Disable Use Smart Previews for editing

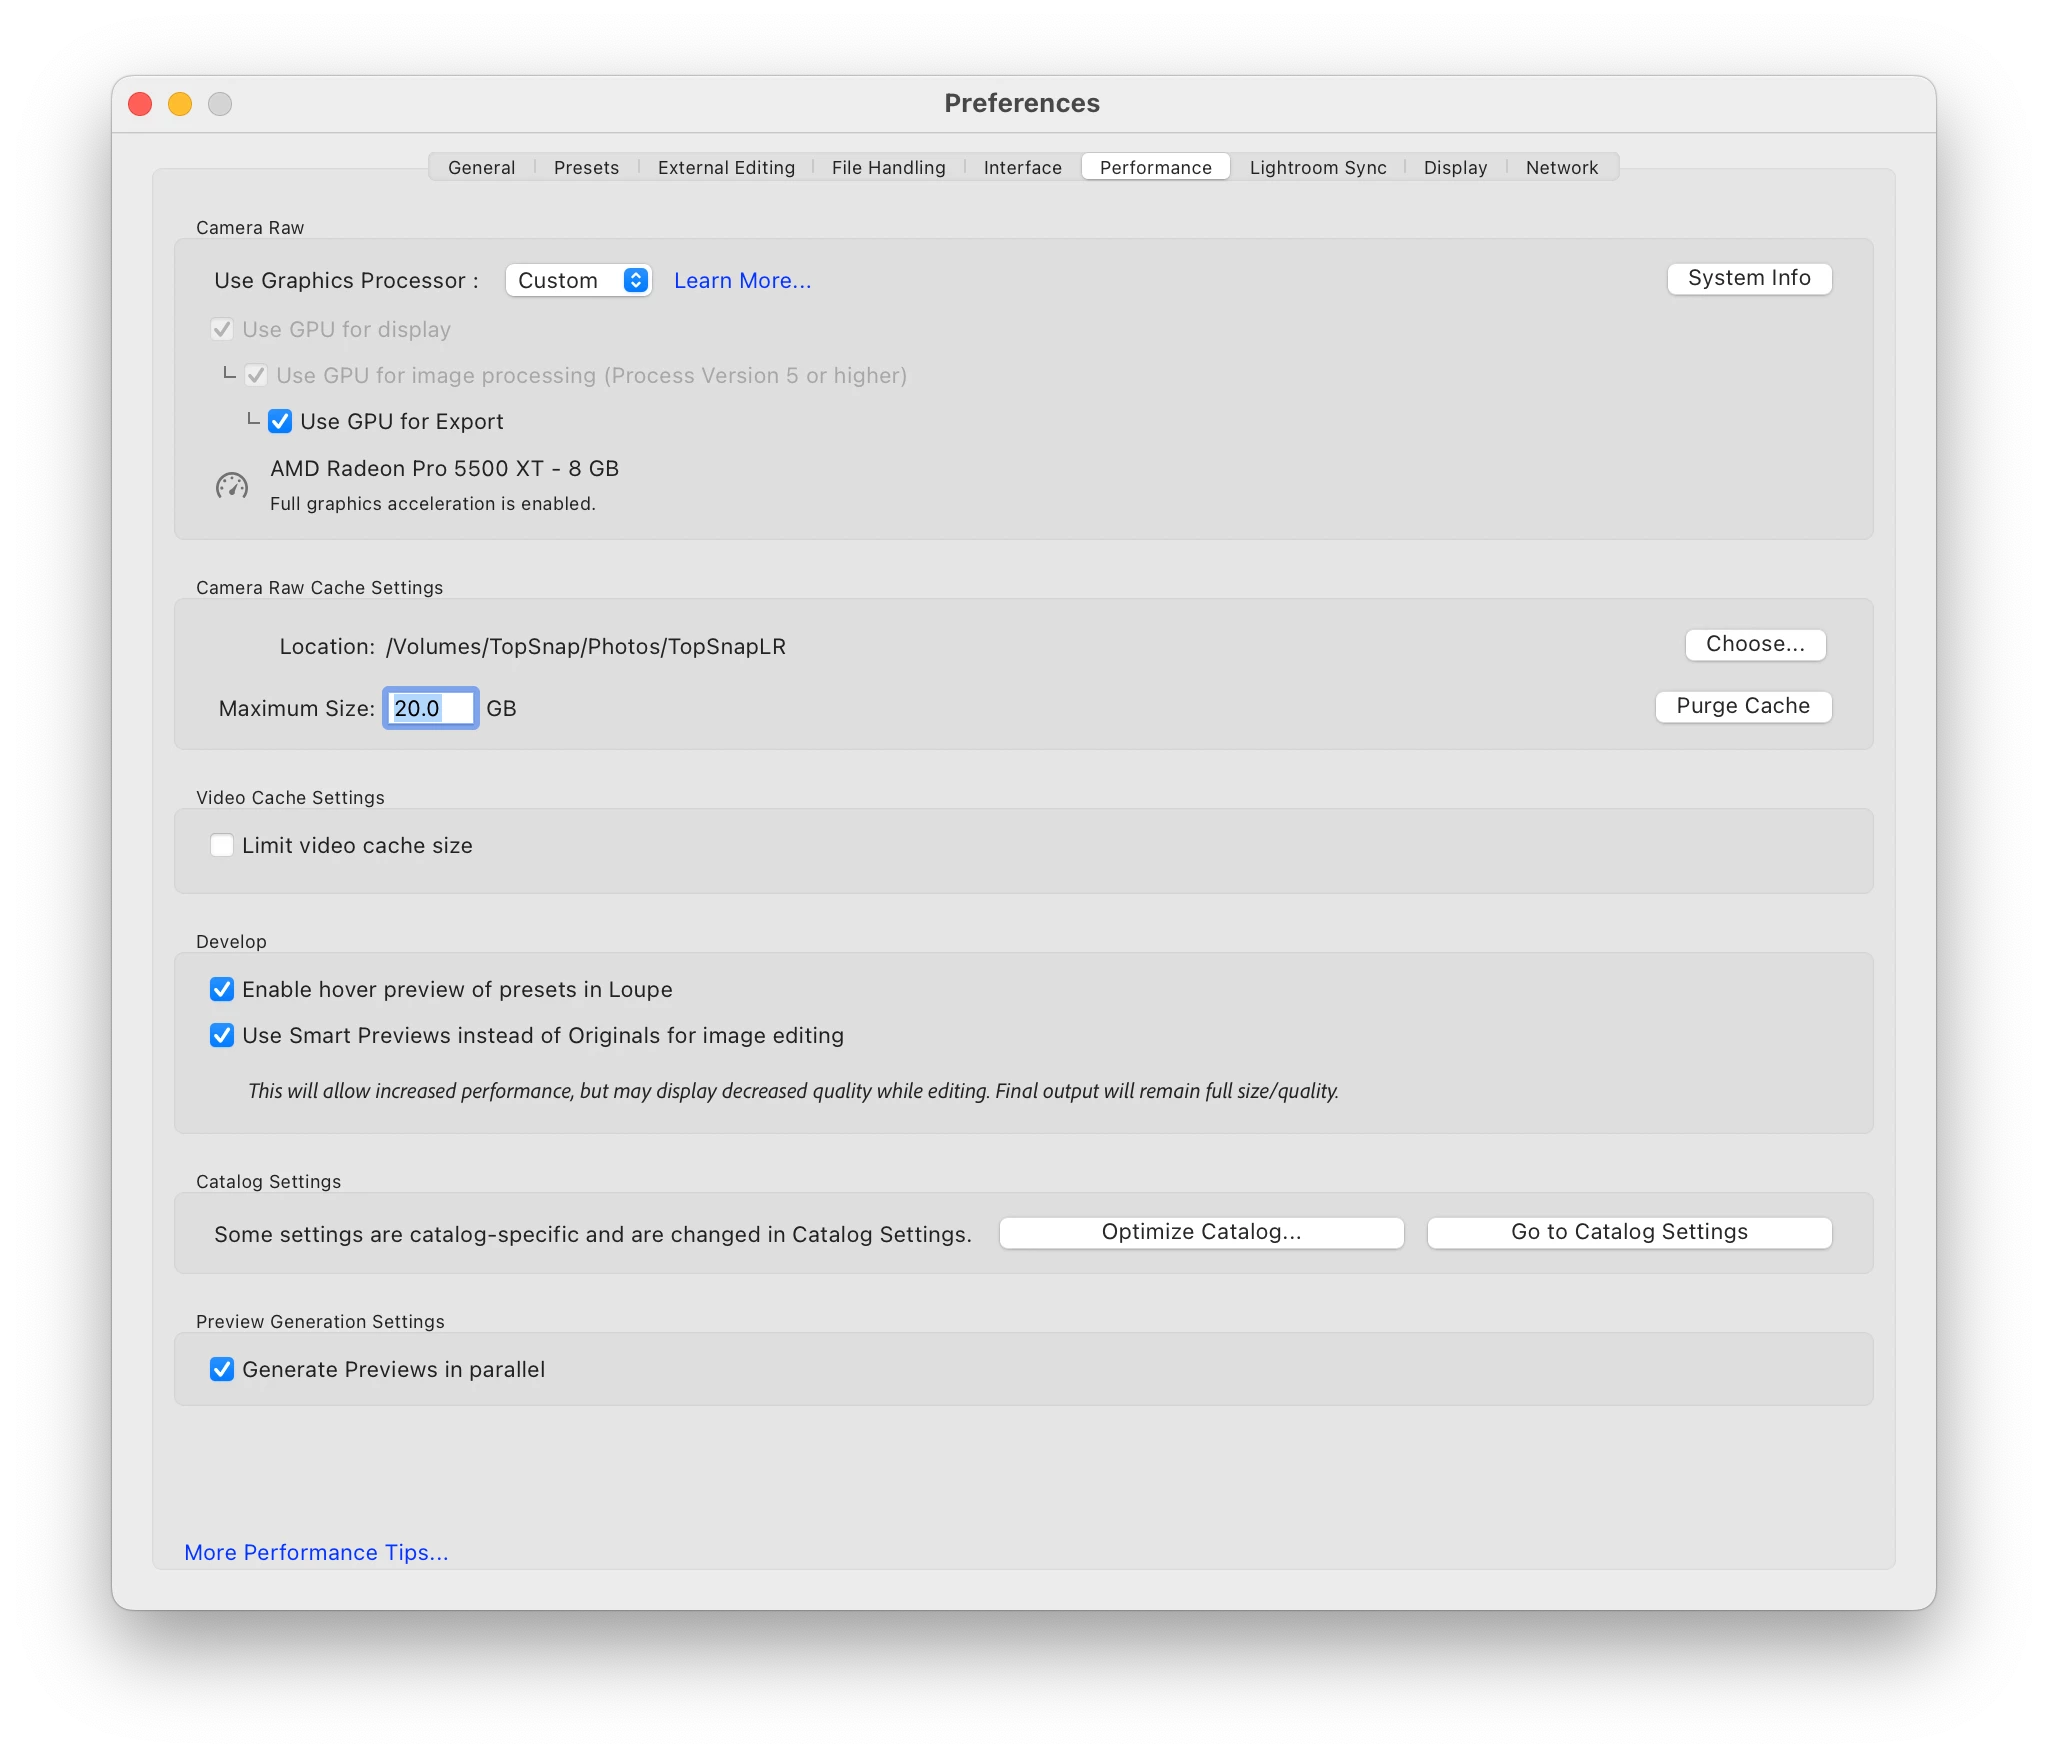pyautogui.click(x=222, y=1036)
